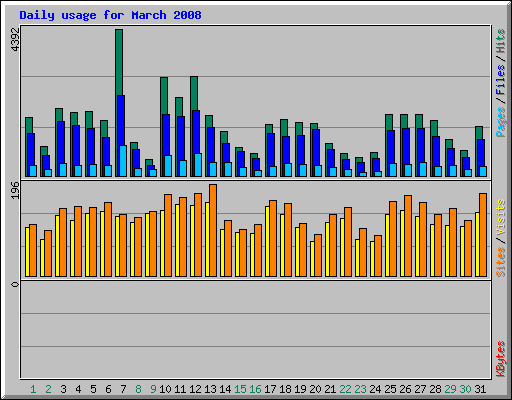Click day label 21 on the x-axis
Screen dimensions: 512x400
(x=330, y=389)
